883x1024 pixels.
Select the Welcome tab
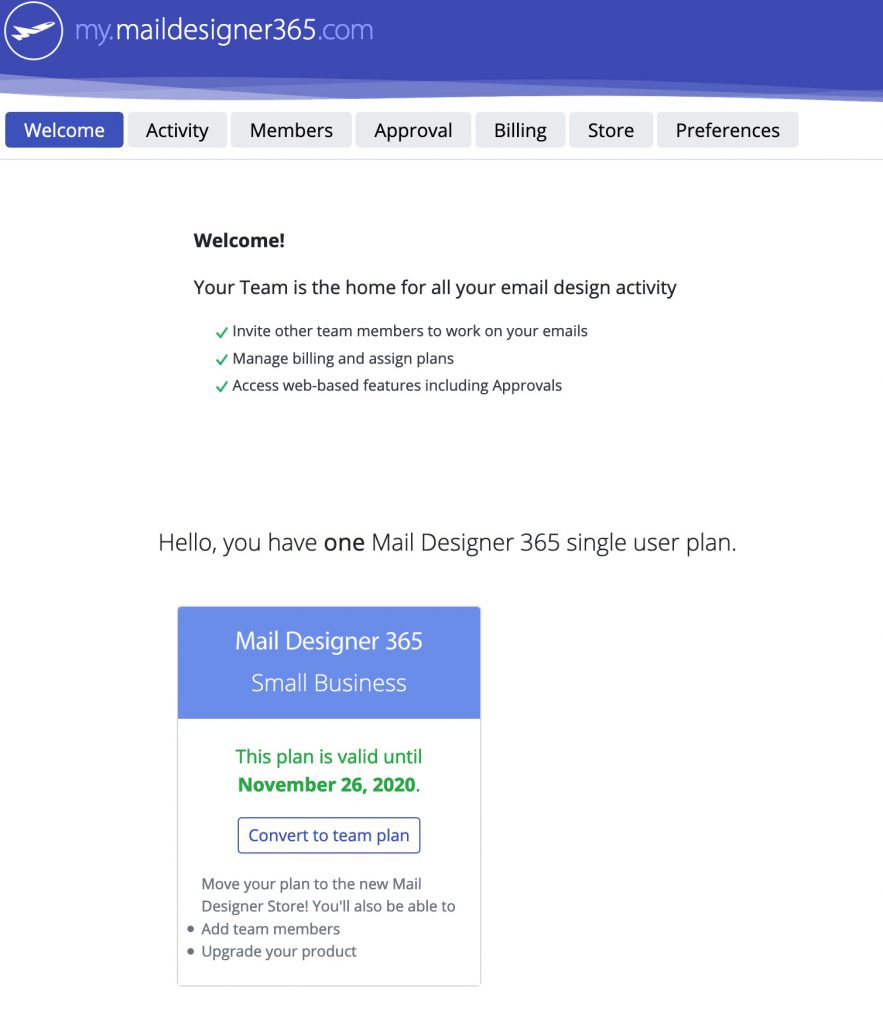click(64, 130)
